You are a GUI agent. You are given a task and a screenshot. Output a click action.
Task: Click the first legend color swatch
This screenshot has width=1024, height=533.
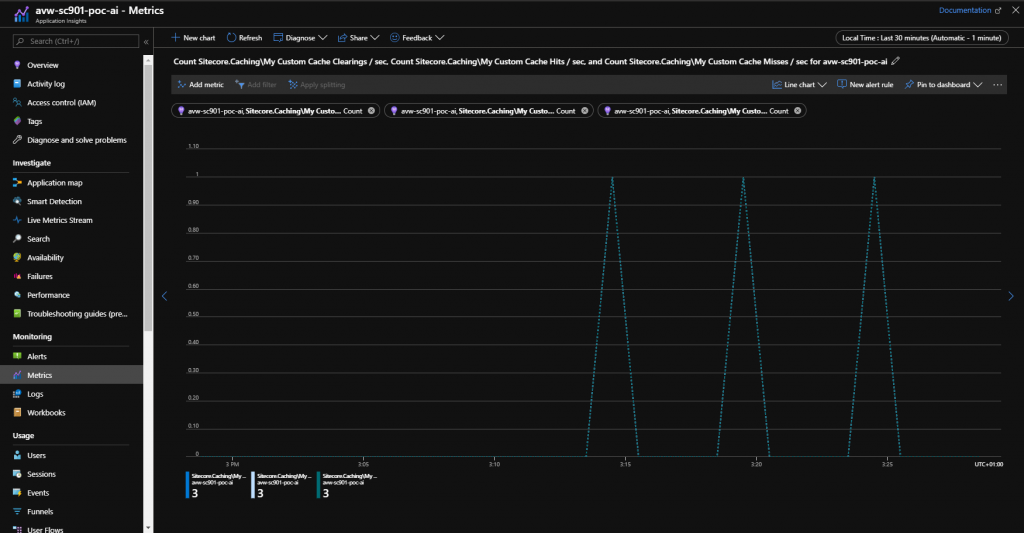[x=187, y=484]
